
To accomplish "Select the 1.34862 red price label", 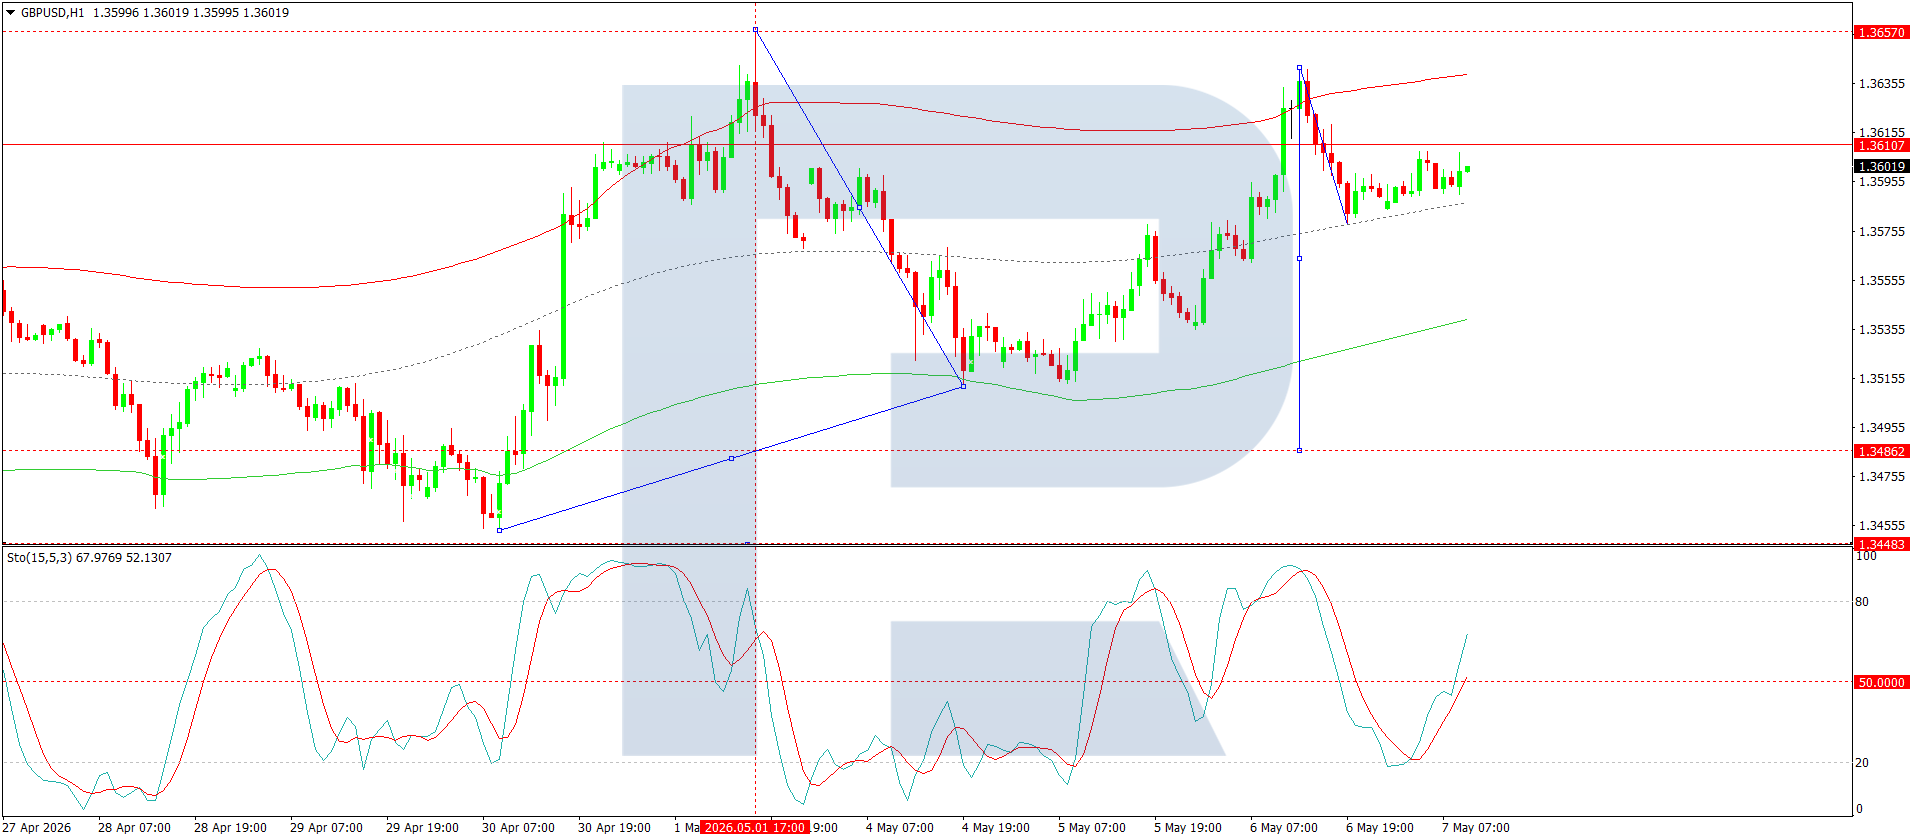I will [x=1881, y=452].
